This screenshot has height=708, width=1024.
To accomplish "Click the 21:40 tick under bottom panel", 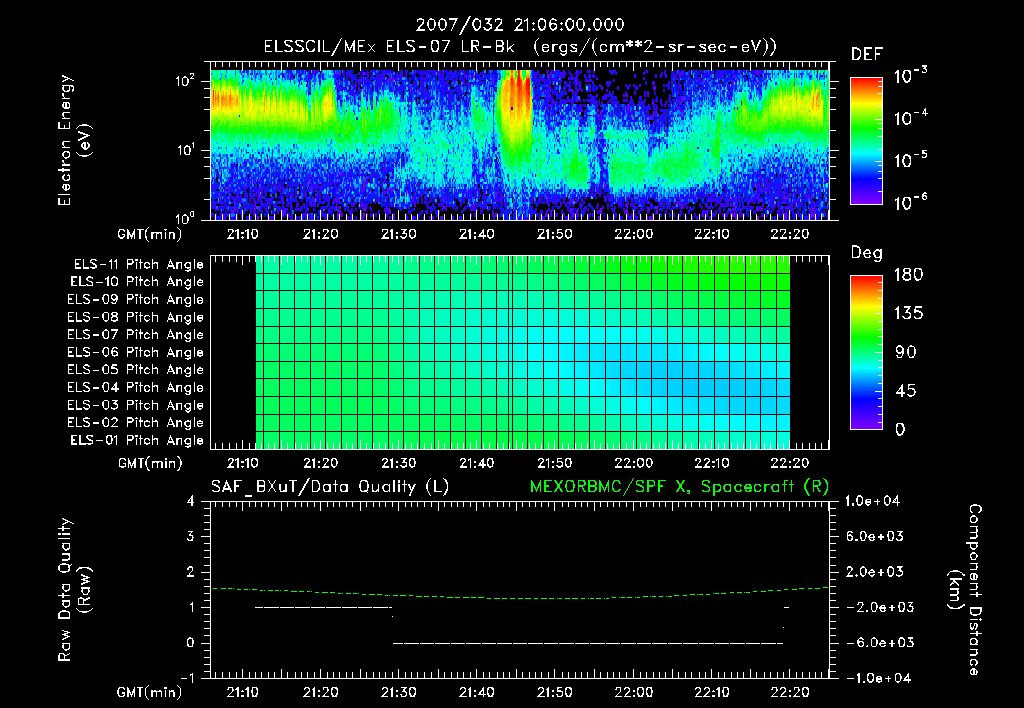I will [x=477, y=692].
